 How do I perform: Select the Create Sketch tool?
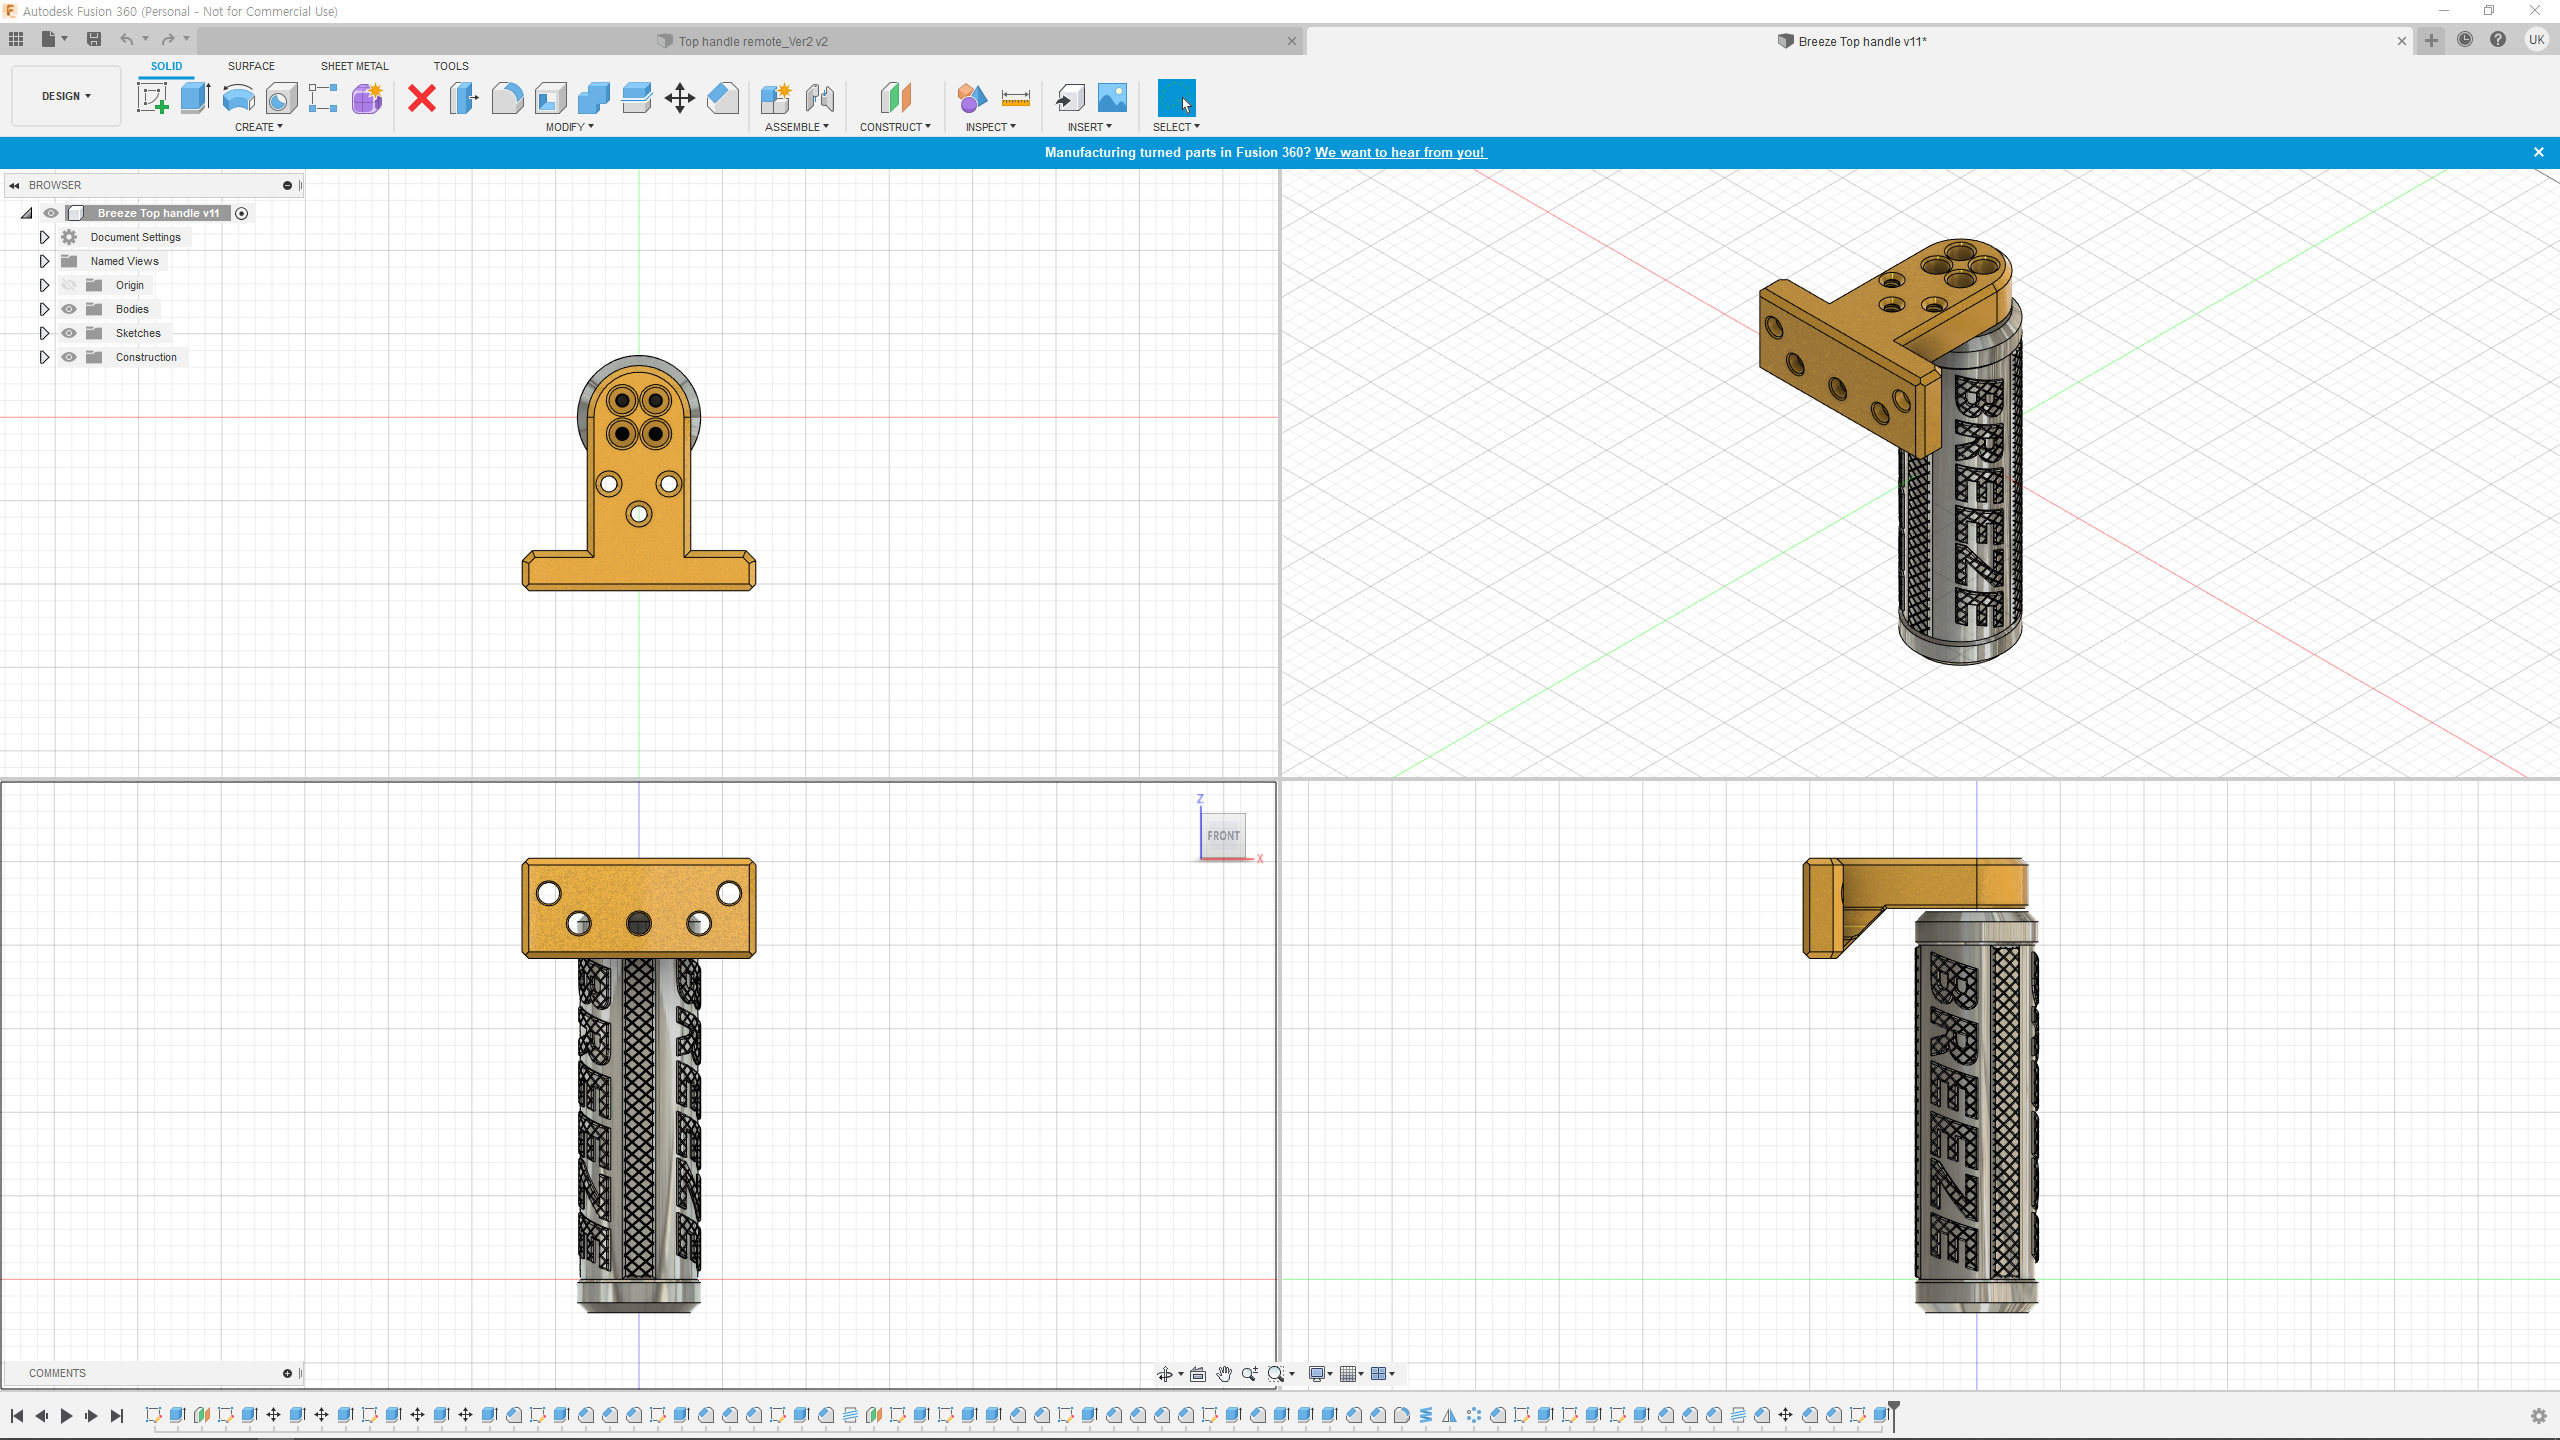pos(152,98)
